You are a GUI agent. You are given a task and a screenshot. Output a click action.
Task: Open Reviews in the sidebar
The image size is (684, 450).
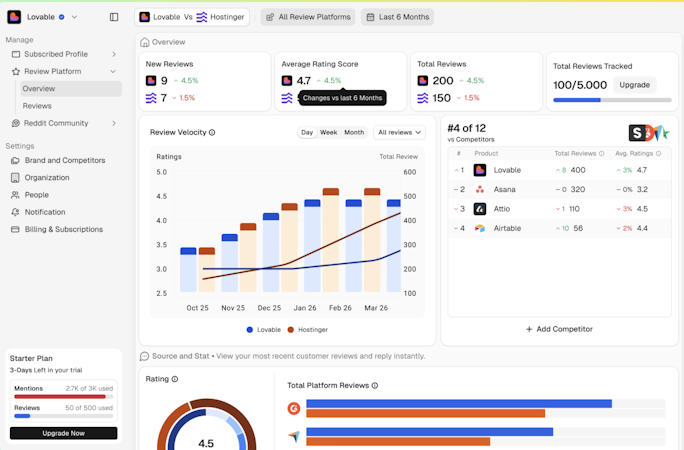click(x=37, y=106)
